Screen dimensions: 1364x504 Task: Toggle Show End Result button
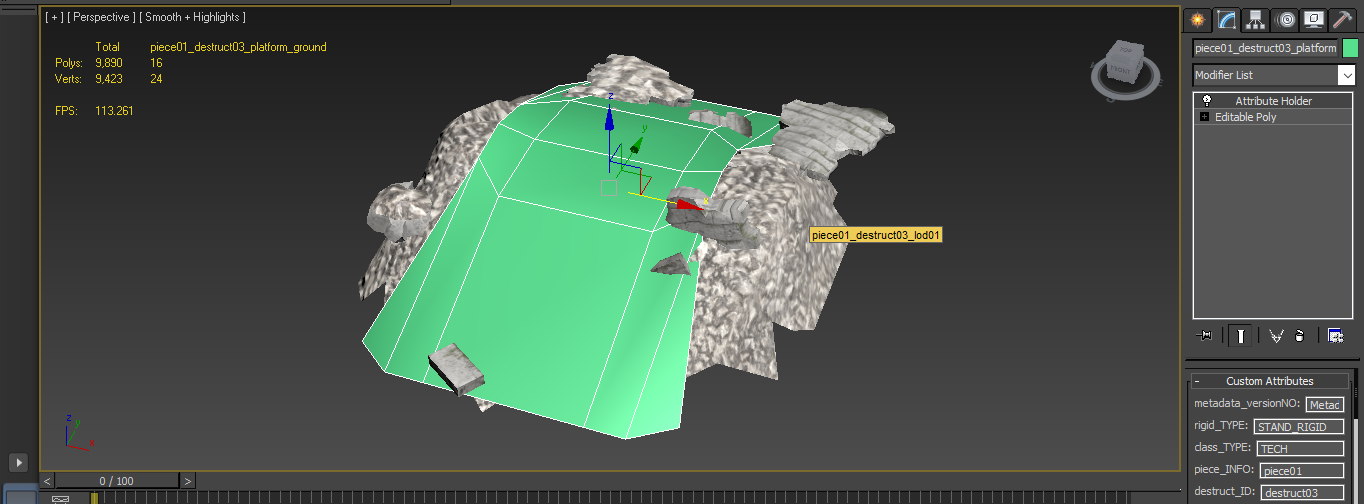(1240, 336)
